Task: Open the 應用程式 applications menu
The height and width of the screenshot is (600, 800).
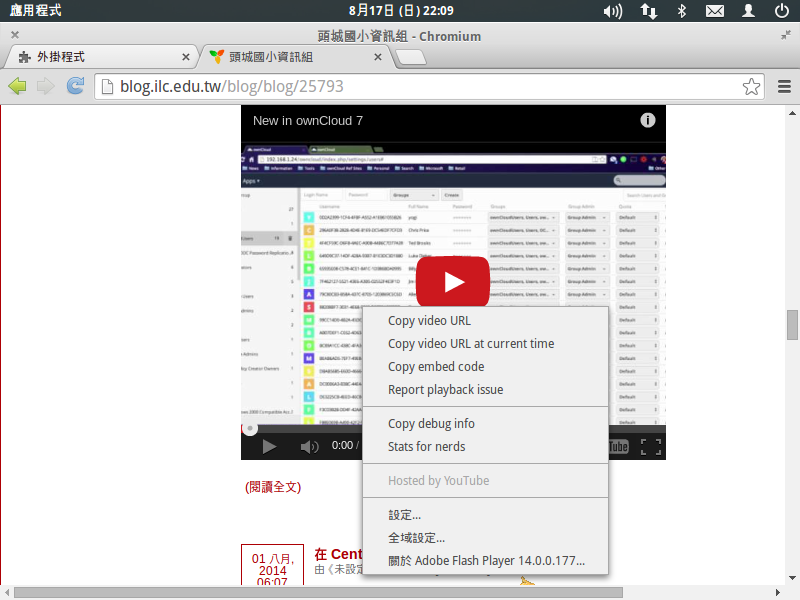Action: pyautogui.click(x=35, y=11)
